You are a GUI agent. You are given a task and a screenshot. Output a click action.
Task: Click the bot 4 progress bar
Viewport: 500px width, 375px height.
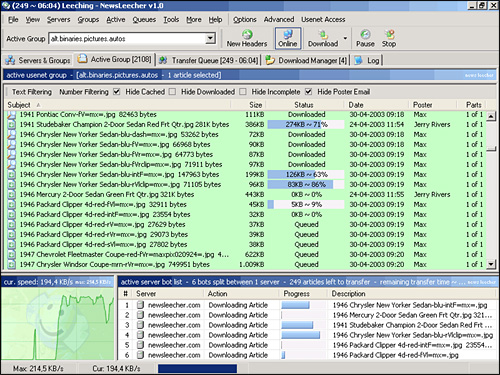(x=303, y=335)
